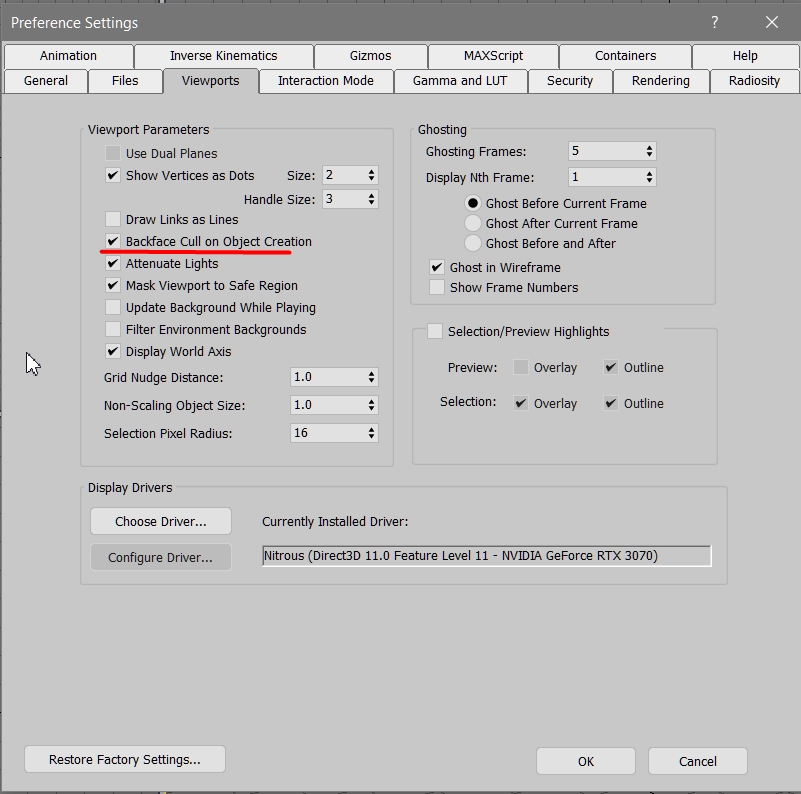Viewport: 801px width, 794px height.
Task: Open the Animation tab
Action: (x=68, y=56)
